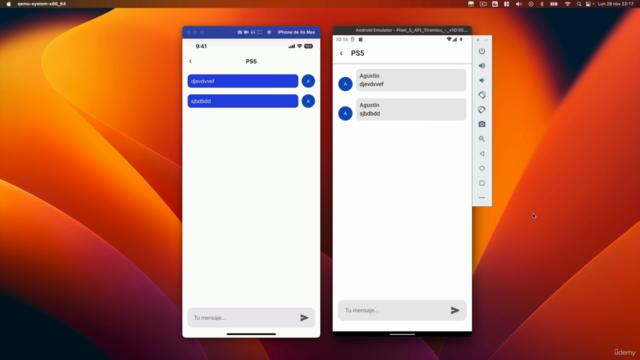
Task: Select blue 'djevdvvef' message bubble in iPhone simulator
Action: (x=243, y=81)
